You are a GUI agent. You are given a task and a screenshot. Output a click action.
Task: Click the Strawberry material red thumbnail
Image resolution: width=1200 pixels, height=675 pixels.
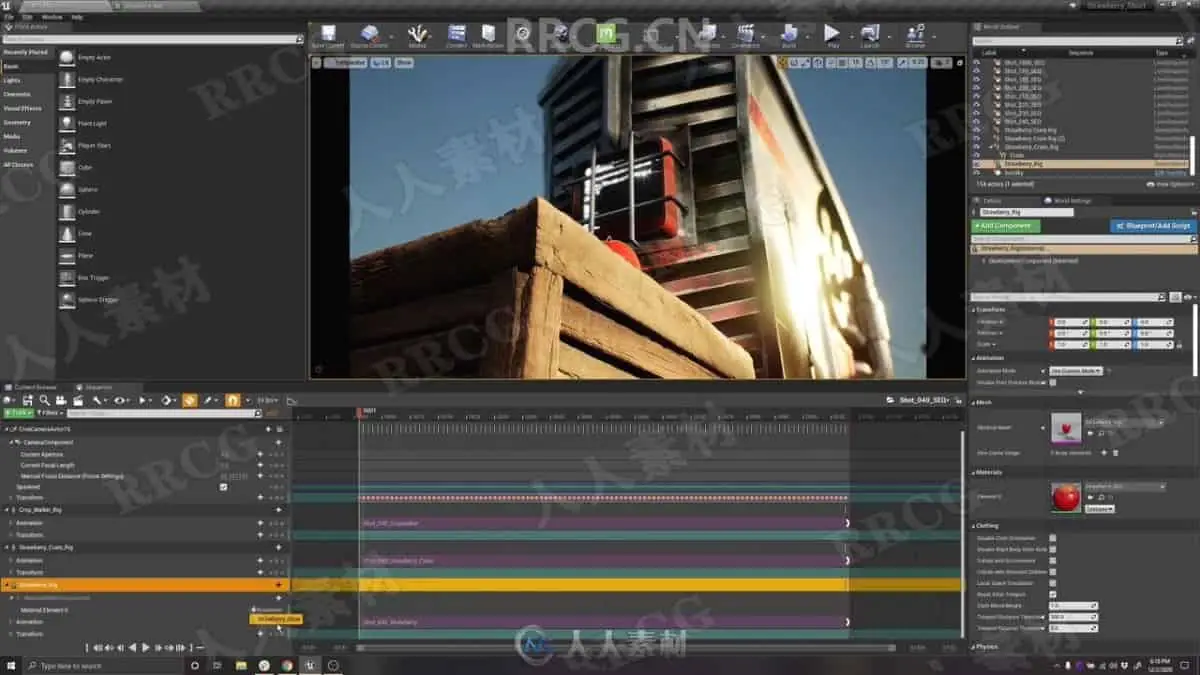[x=1066, y=497]
